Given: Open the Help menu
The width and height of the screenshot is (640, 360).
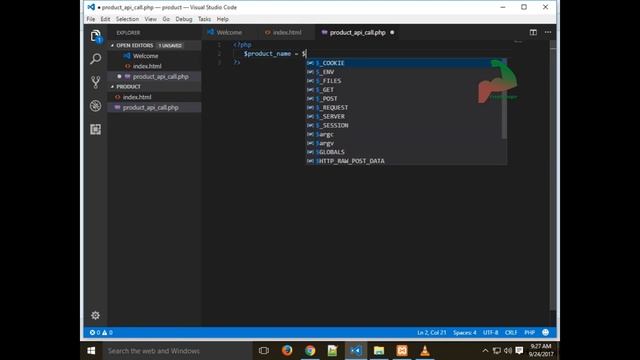Looking at the screenshot, I should [222, 19].
